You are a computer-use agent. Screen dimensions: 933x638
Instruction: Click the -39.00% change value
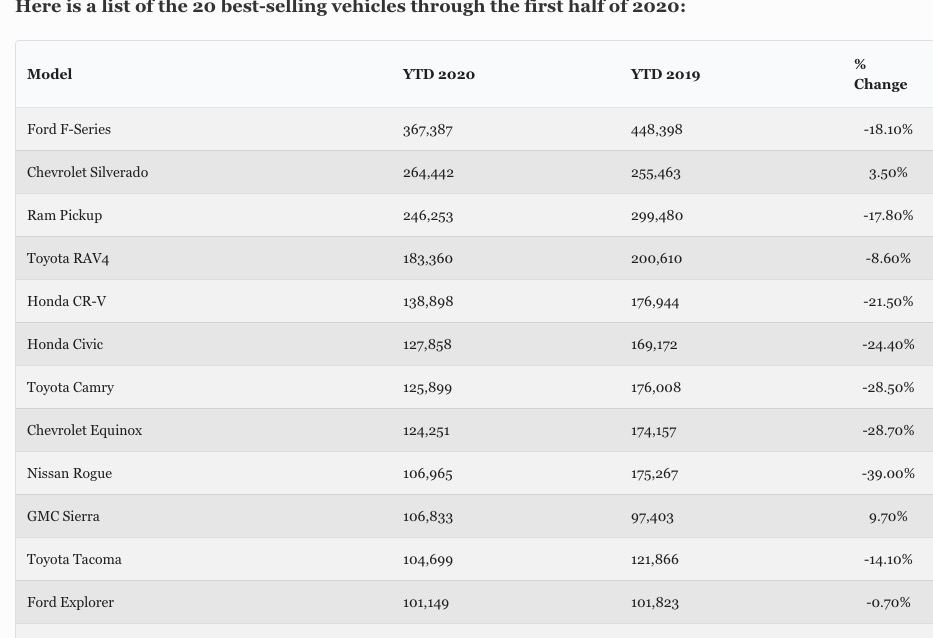888,474
